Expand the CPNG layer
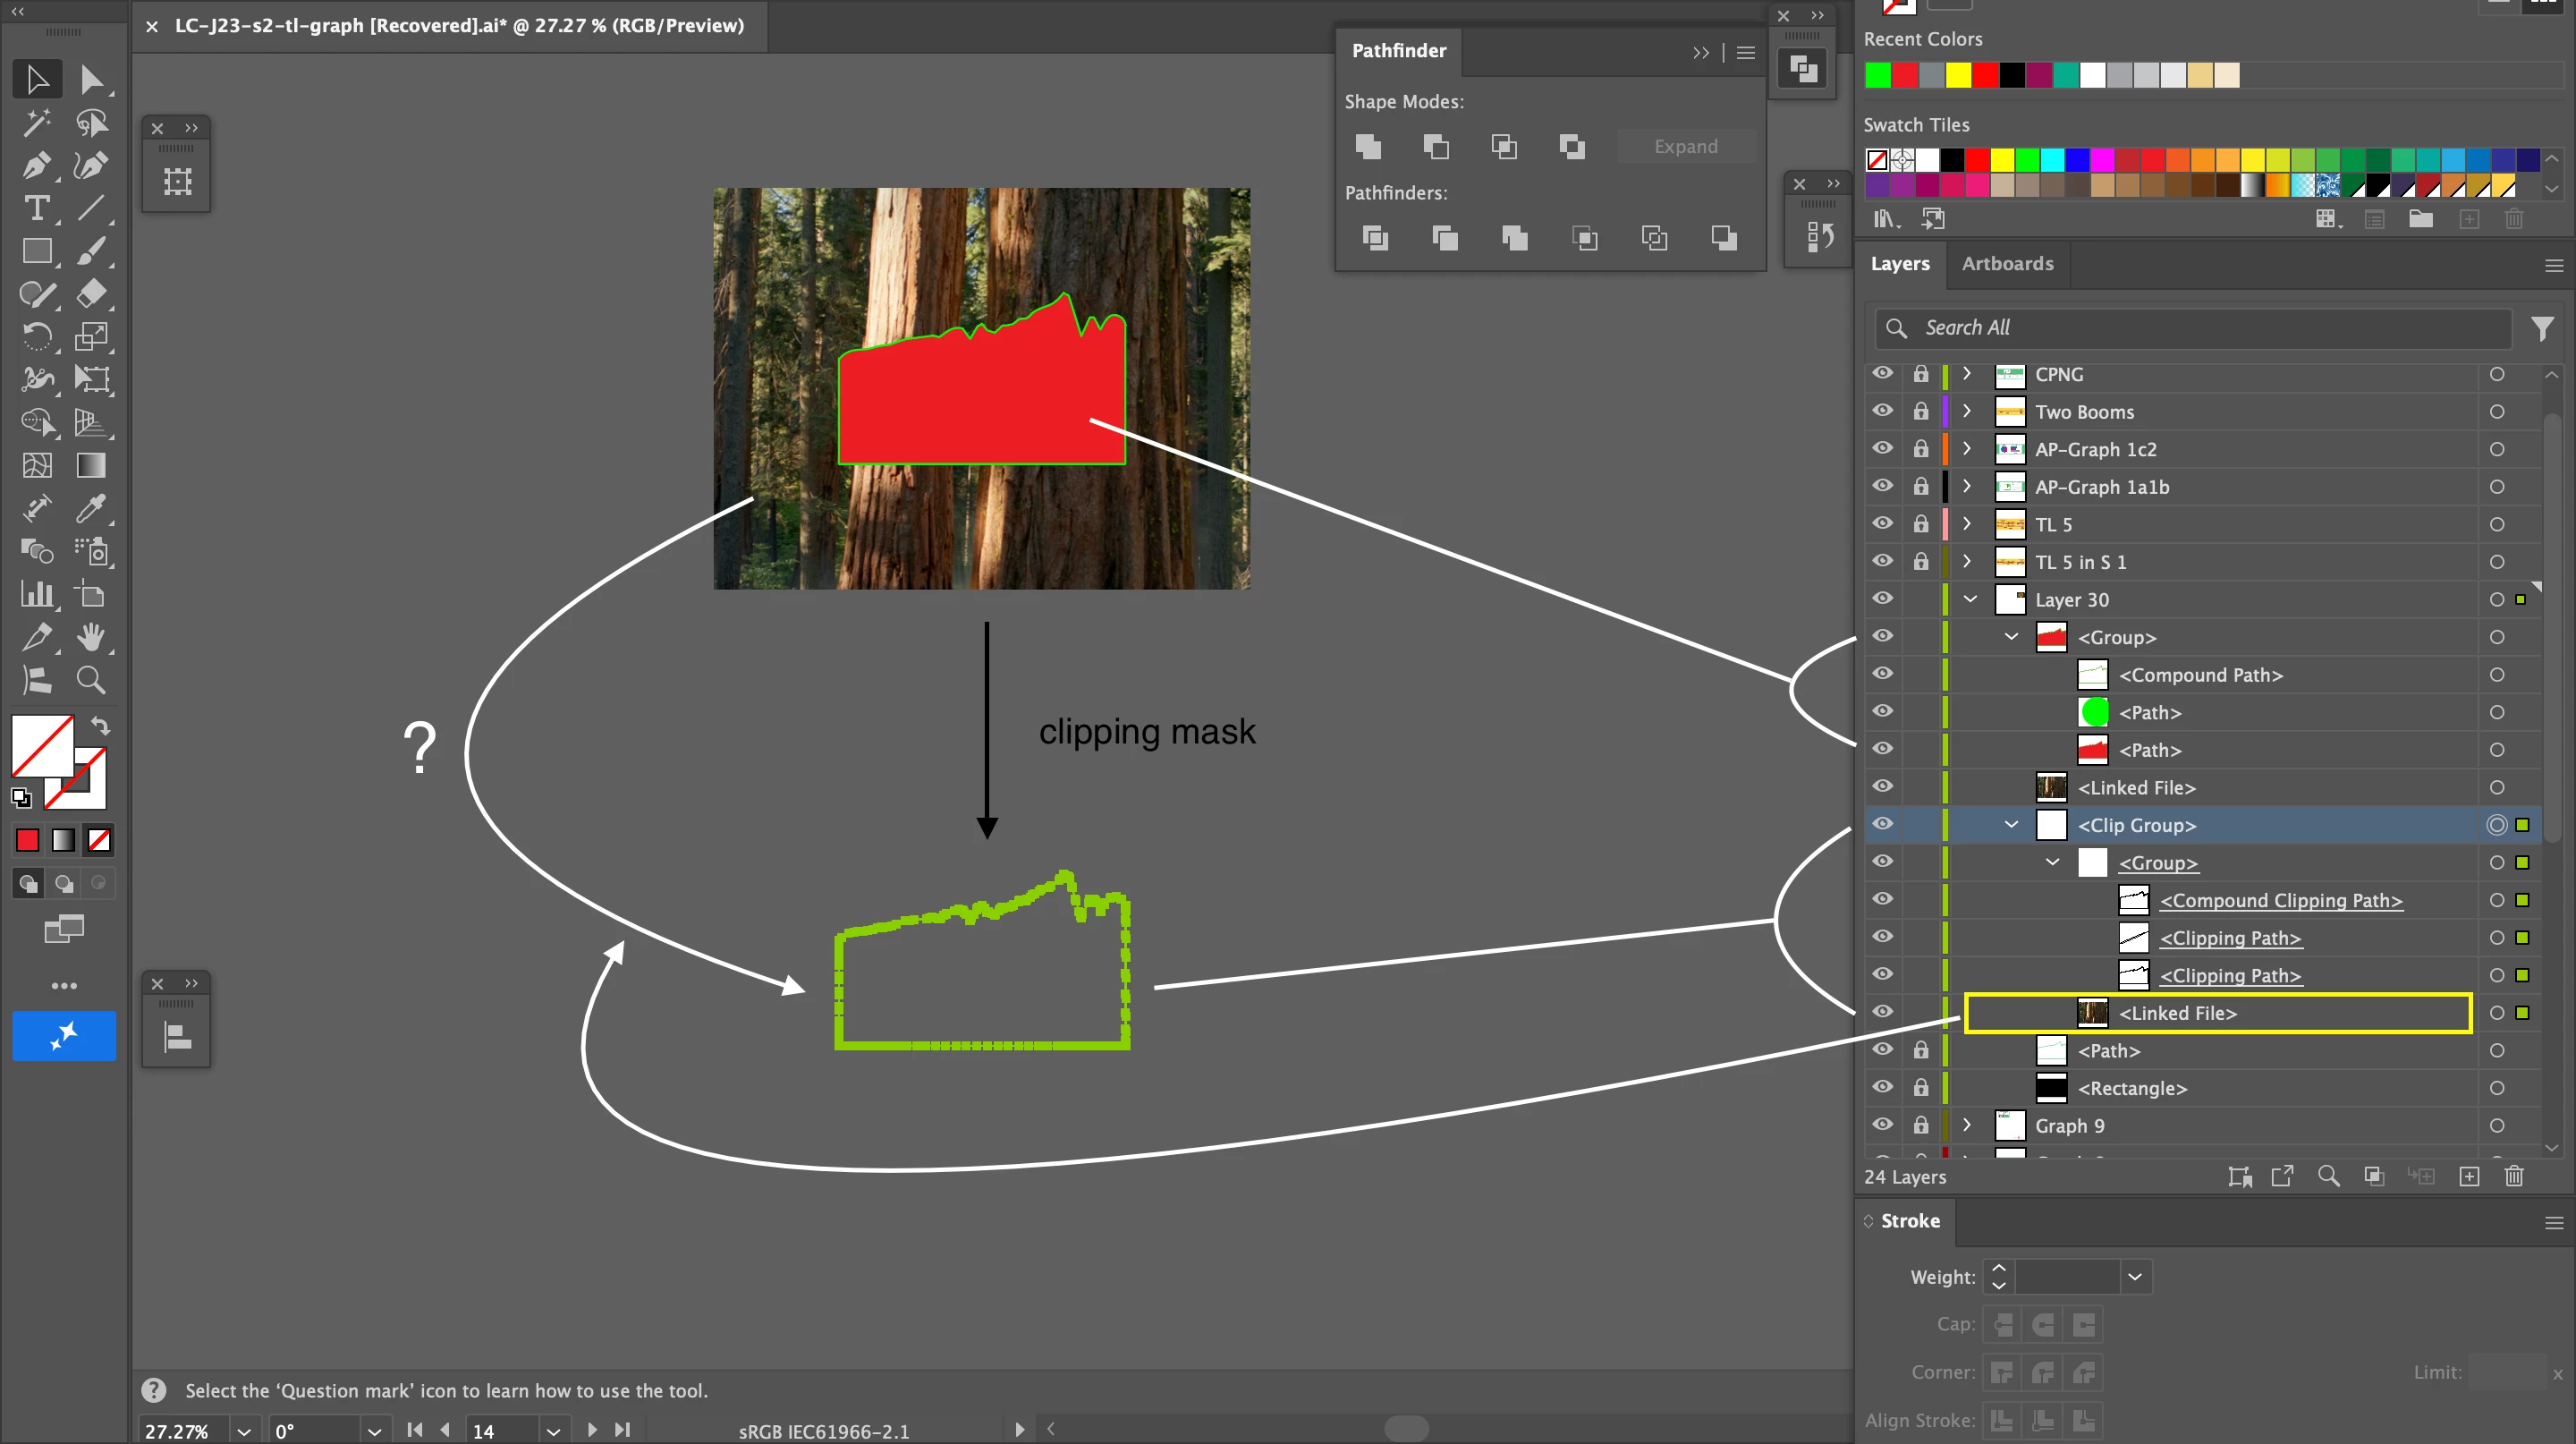This screenshot has width=2576, height=1444. (x=1967, y=374)
